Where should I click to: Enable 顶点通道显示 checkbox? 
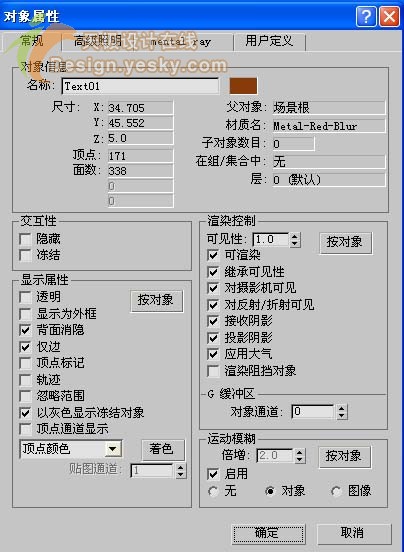pyautogui.click(x=26, y=429)
